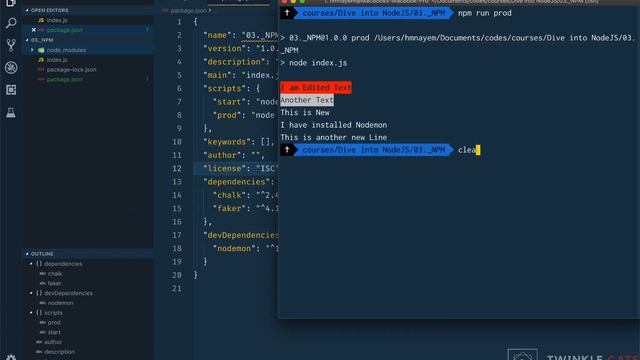Click the "chalk" key on line 14
The height and width of the screenshot is (360, 640).
click(x=229, y=195)
